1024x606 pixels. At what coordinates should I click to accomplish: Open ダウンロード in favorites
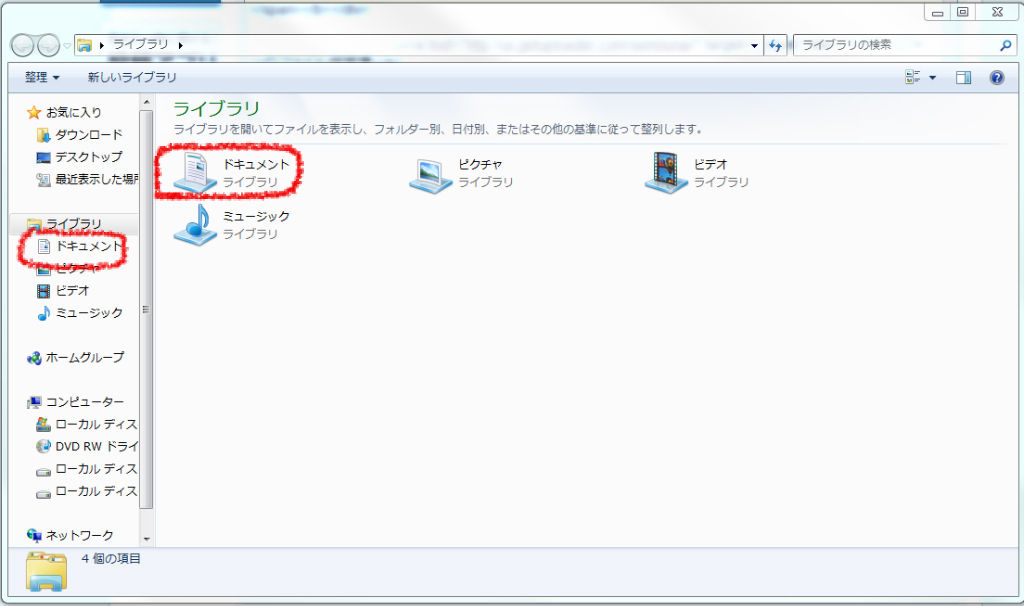click(89, 135)
